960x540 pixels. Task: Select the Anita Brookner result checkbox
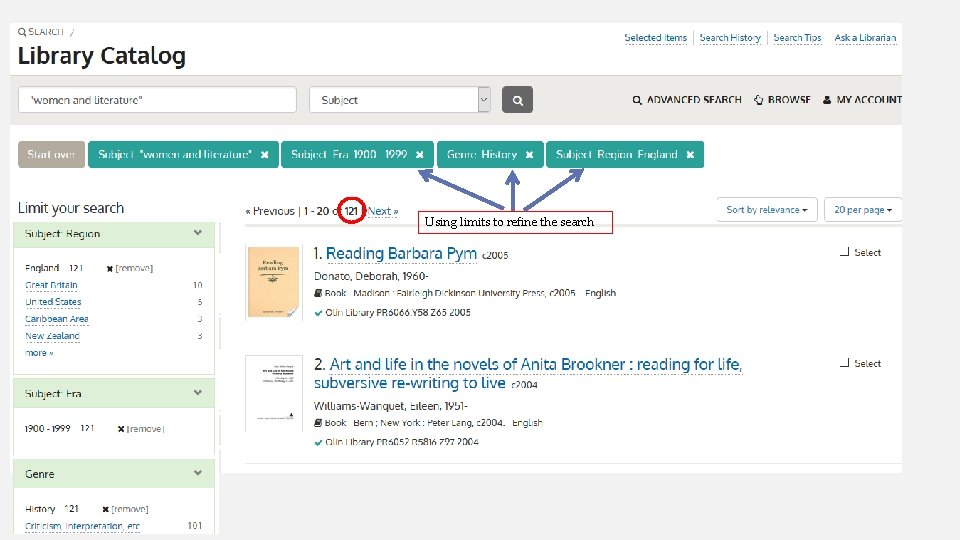click(845, 363)
